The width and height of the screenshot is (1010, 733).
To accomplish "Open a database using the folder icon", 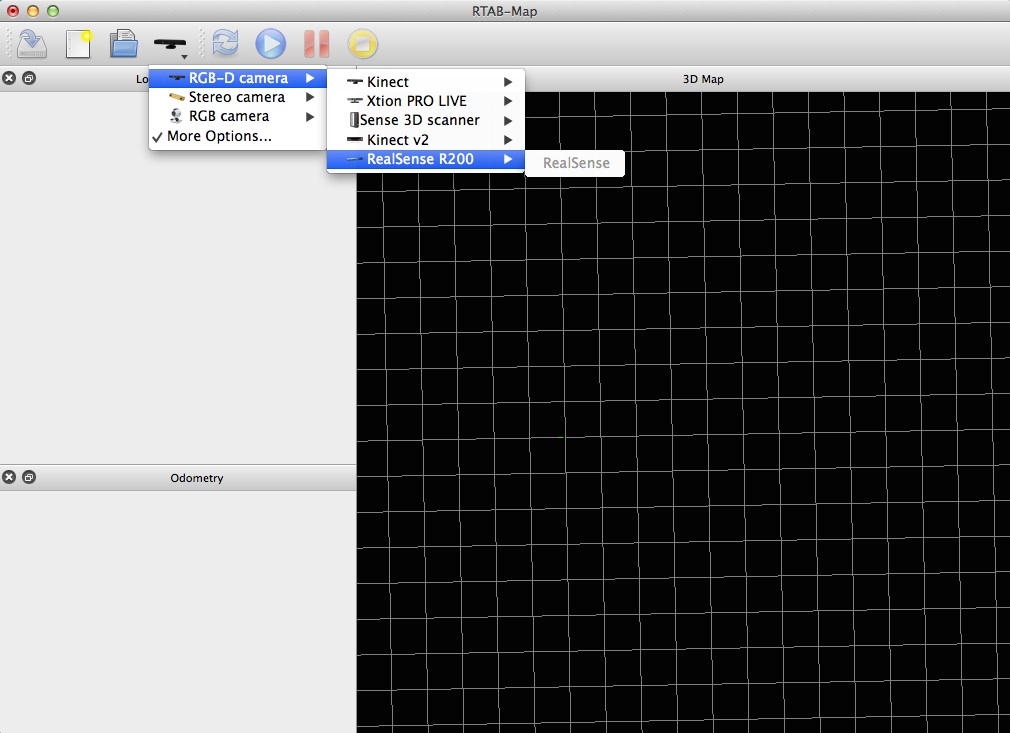I will pos(123,44).
